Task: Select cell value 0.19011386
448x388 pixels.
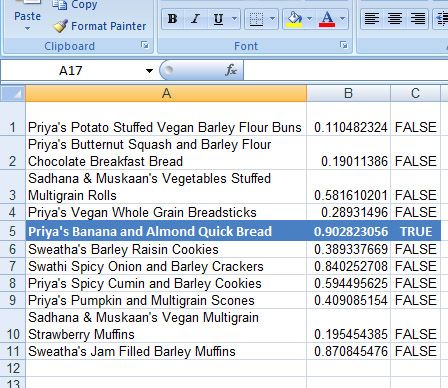Action: point(348,153)
